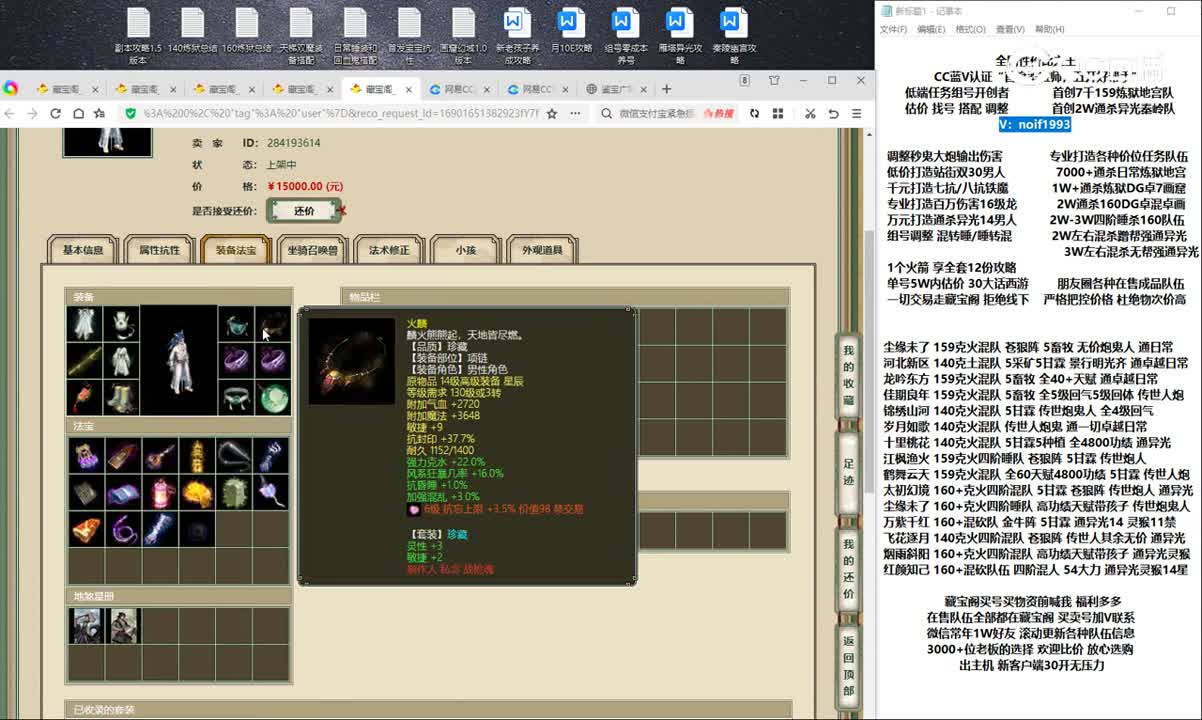The height and width of the screenshot is (720, 1202).
Task: Click the character figure in equipment panel
Action: pyautogui.click(x=178, y=361)
